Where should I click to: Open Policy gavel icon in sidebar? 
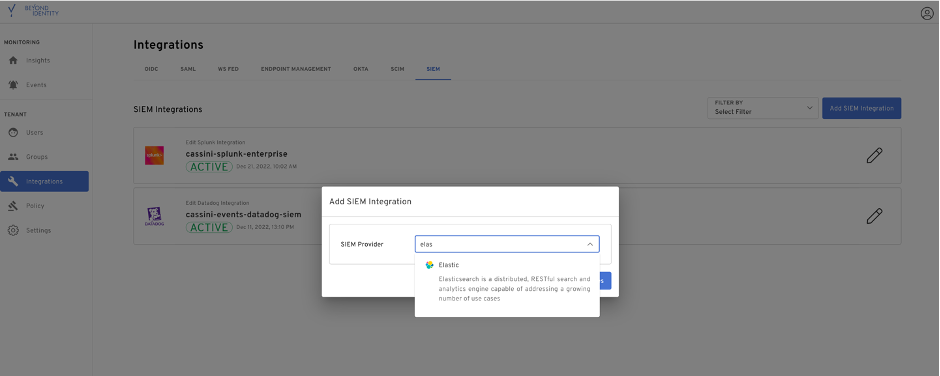[13, 206]
